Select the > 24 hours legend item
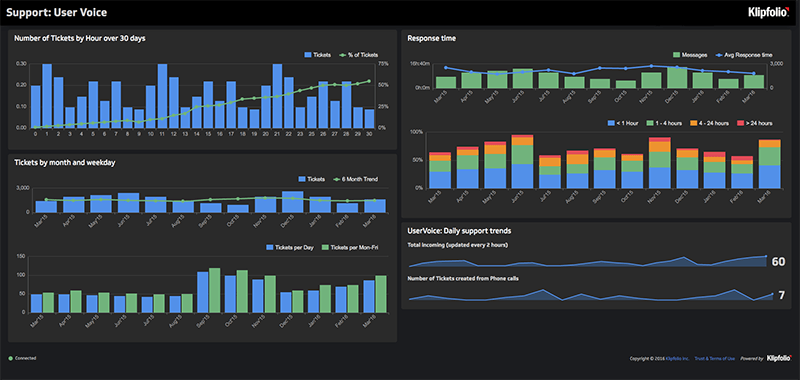The height and width of the screenshot is (380, 800). pos(756,123)
